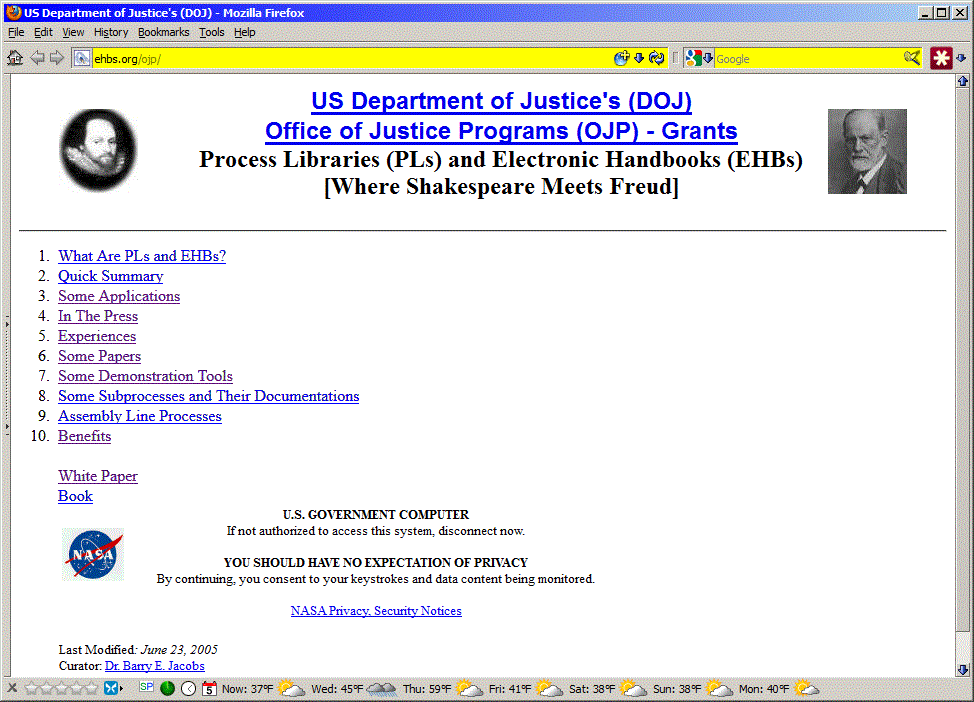Open the address bar history dropdown arrow
The height and width of the screenshot is (702, 974).
click(x=639, y=58)
